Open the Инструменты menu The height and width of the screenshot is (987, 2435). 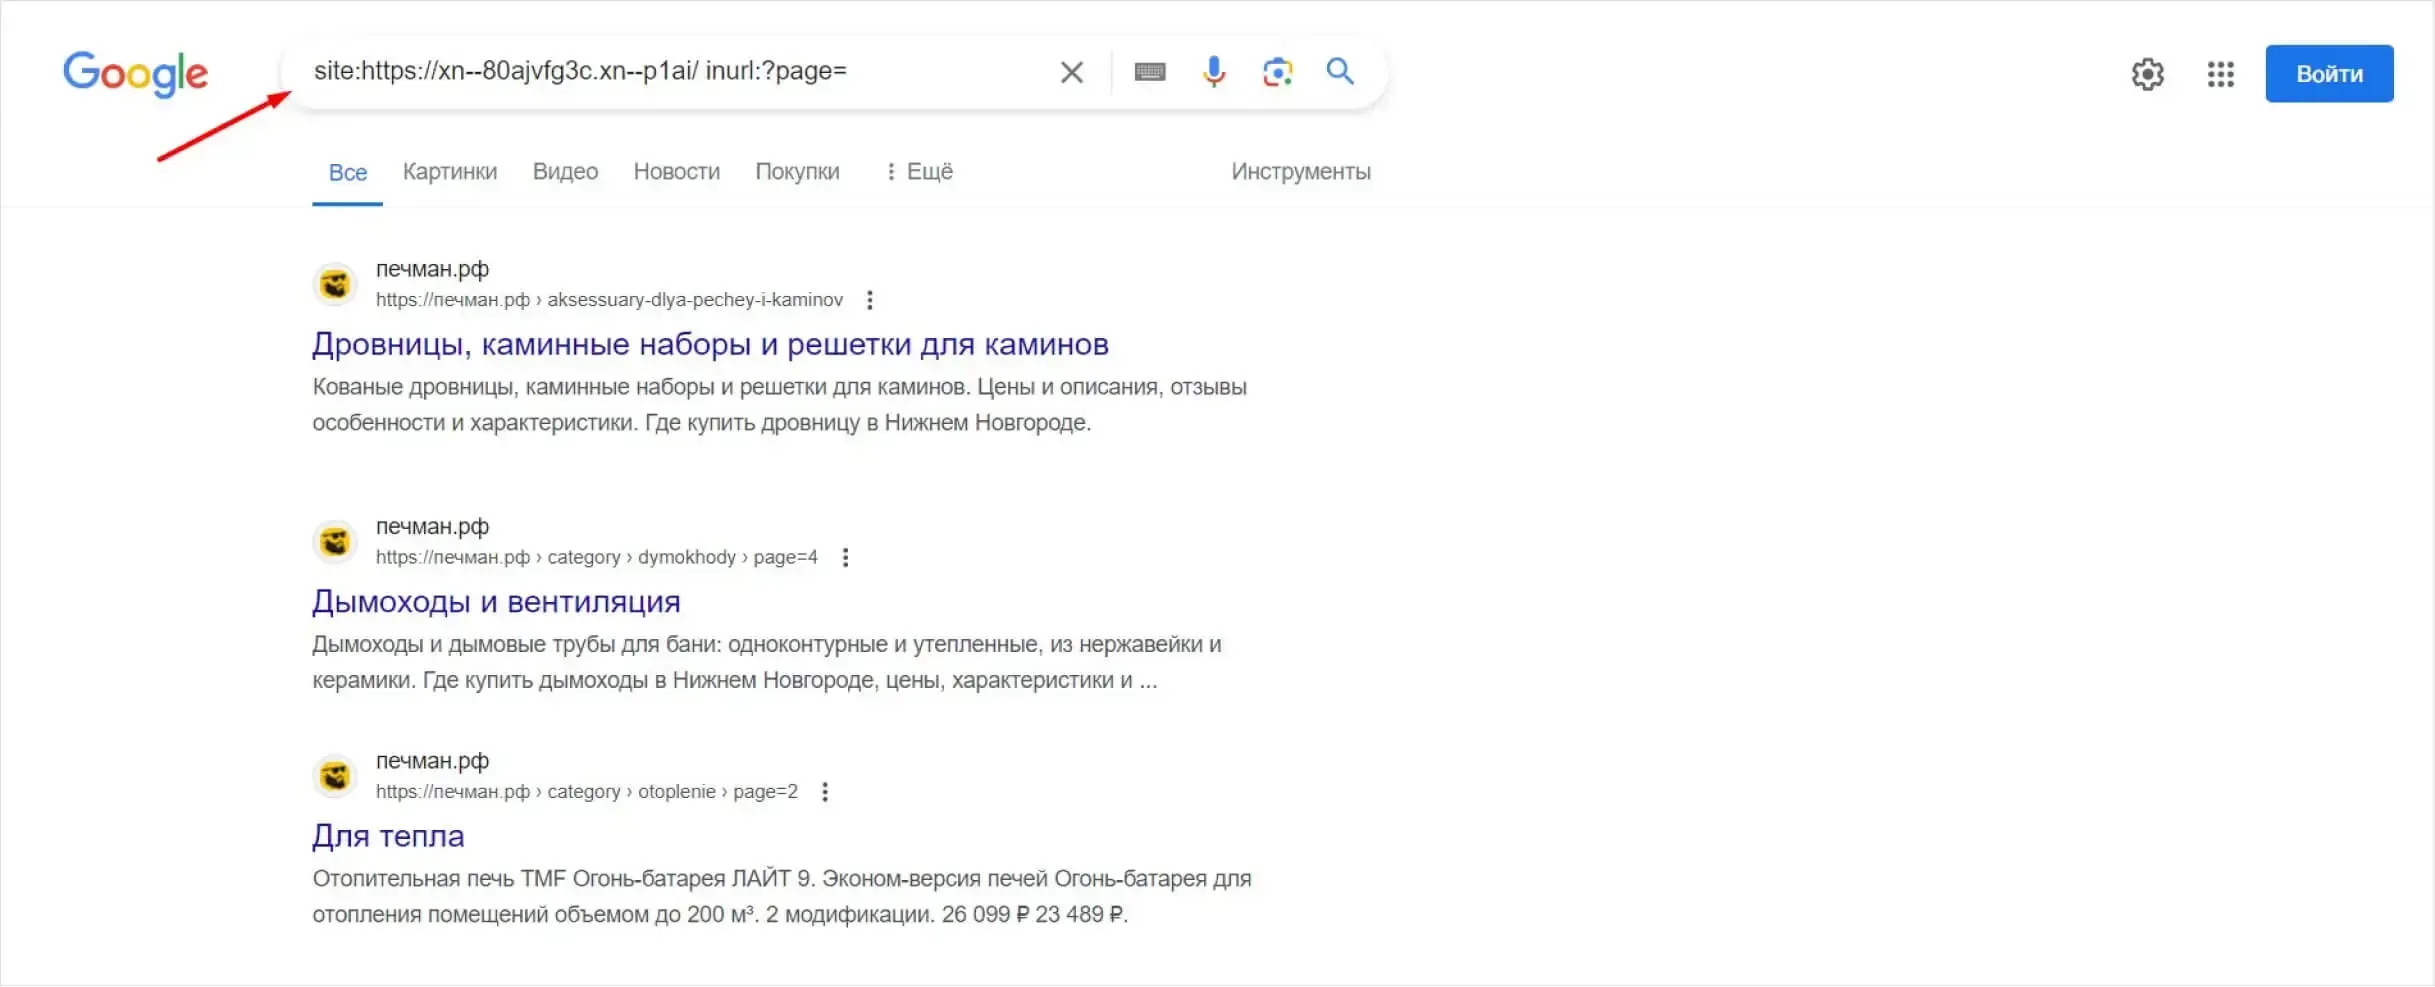tap(1300, 171)
